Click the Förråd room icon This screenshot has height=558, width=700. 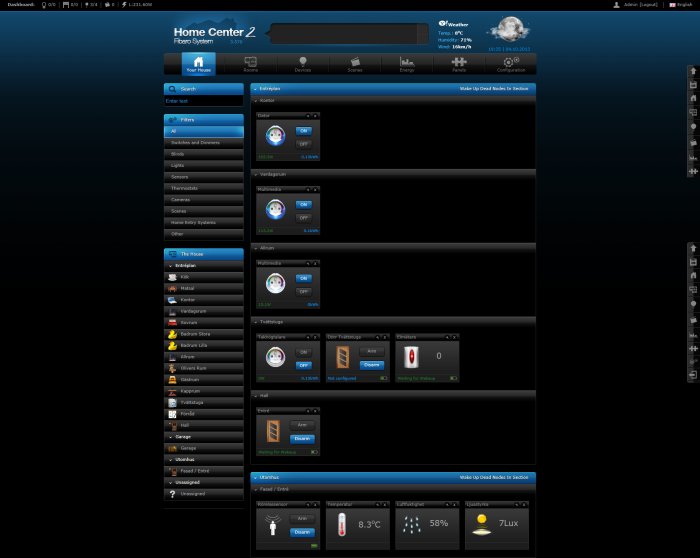pyautogui.click(x=172, y=414)
